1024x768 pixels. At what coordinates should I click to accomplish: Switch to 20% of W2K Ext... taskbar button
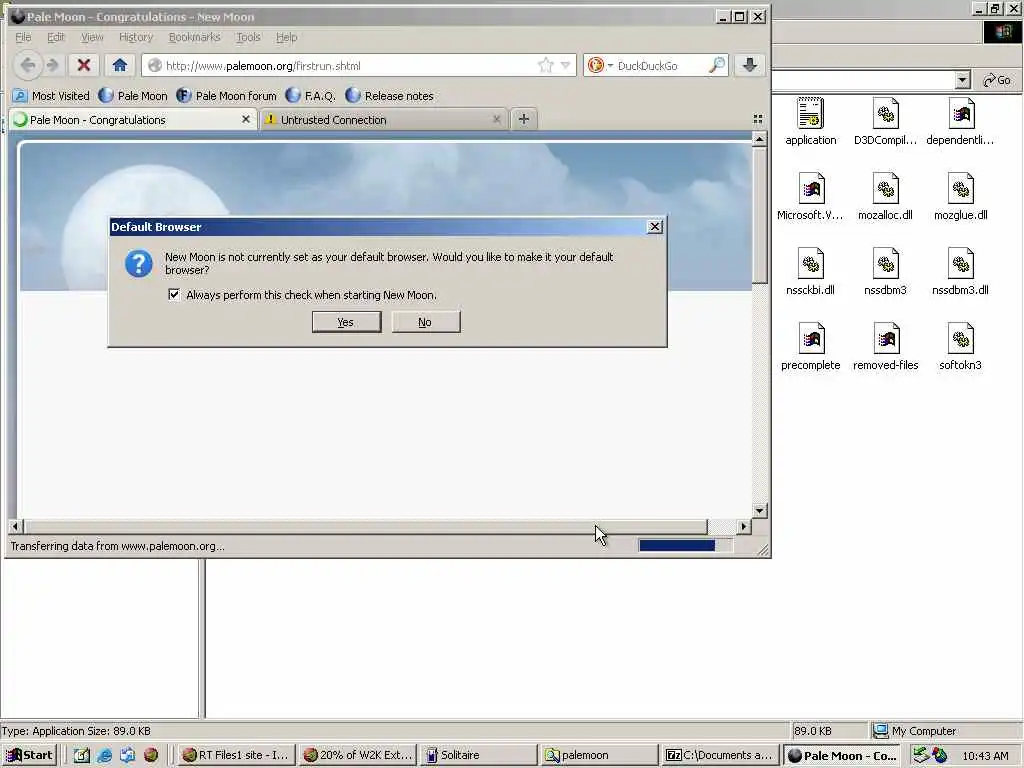coord(358,755)
